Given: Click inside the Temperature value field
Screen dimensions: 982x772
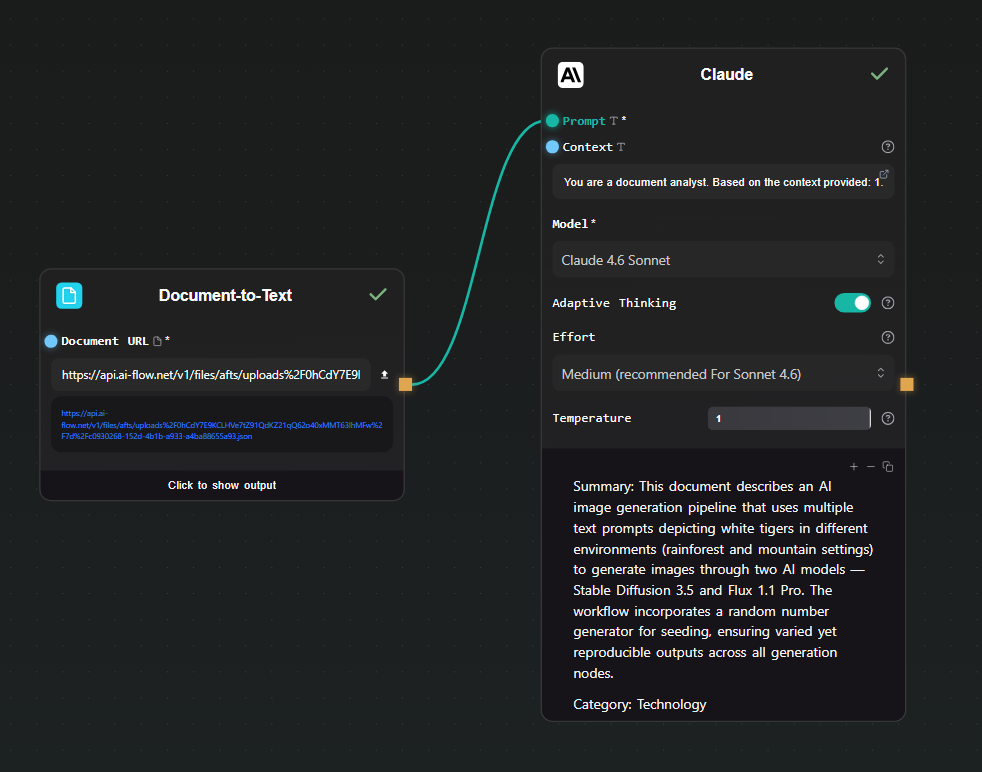Looking at the screenshot, I should click(x=790, y=418).
